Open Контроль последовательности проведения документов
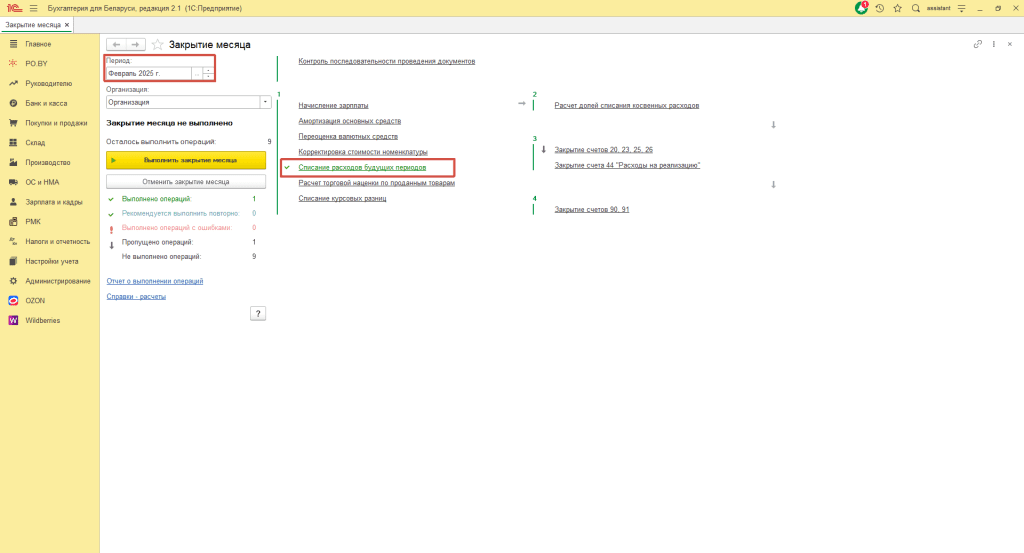This screenshot has height=553, width=1024. 387,61
